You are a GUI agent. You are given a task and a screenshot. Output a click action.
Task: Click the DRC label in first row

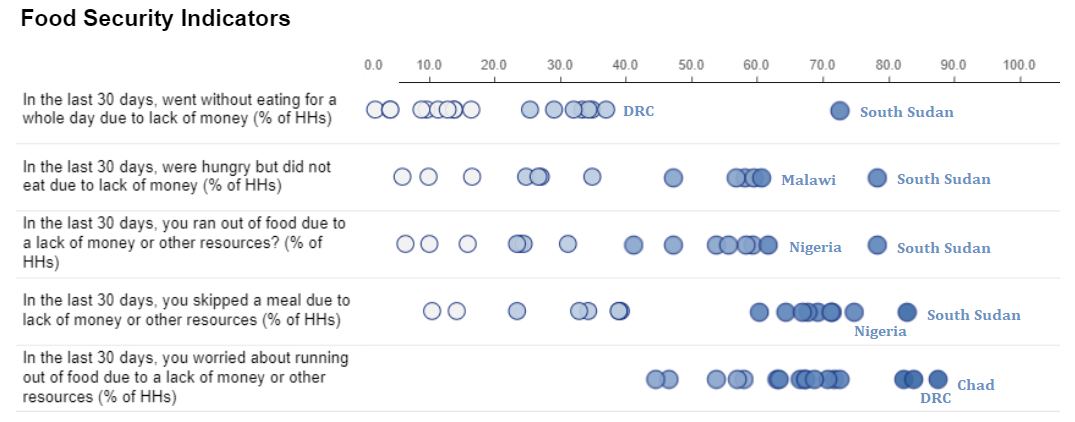coord(638,111)
